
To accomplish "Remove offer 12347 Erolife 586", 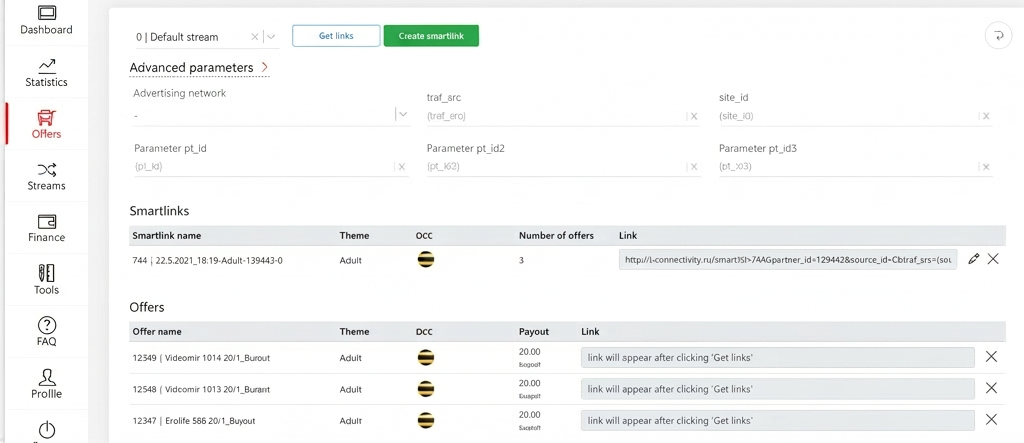I will tap(991, 420).
